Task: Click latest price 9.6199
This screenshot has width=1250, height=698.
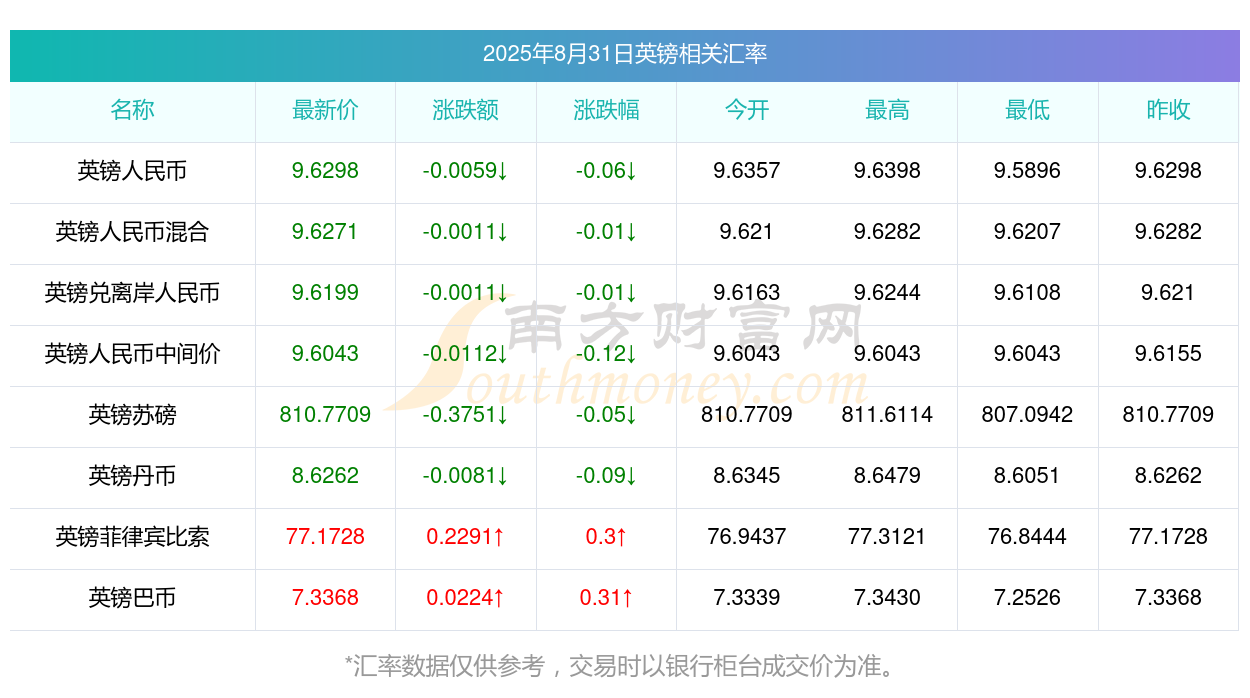Action: click(325, 293)
